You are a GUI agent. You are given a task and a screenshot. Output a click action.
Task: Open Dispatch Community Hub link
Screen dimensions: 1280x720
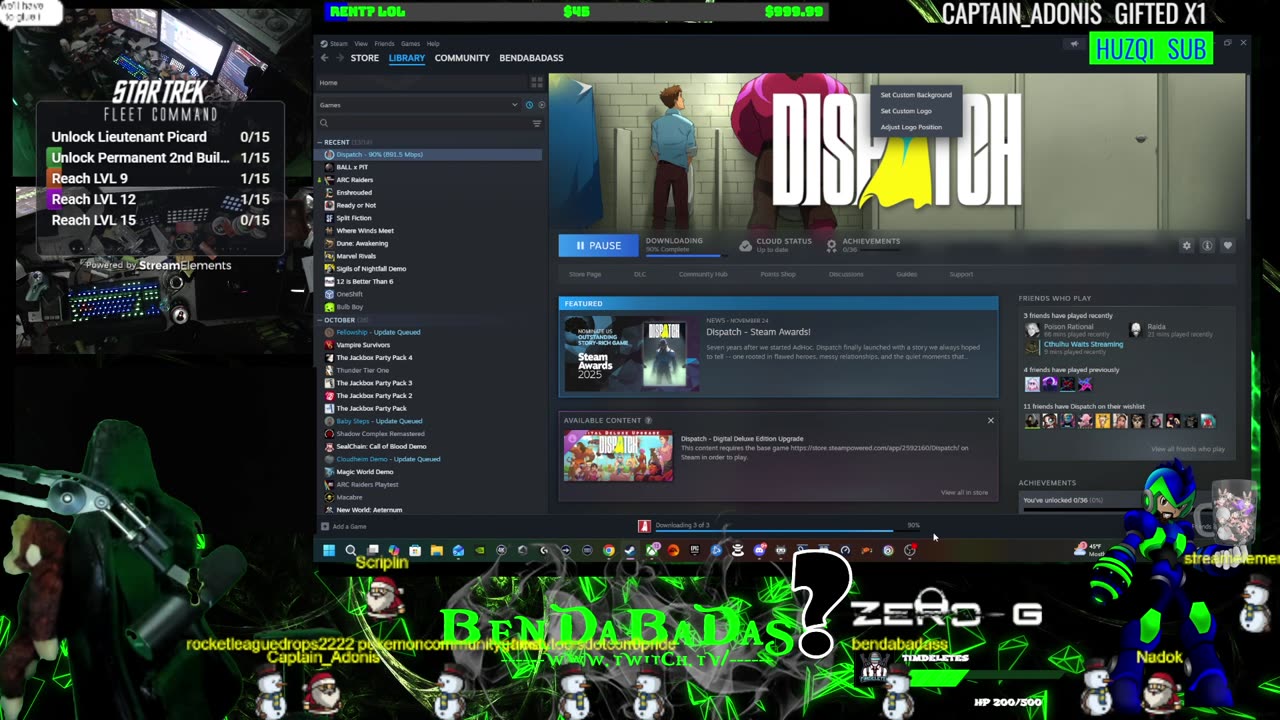703,274
